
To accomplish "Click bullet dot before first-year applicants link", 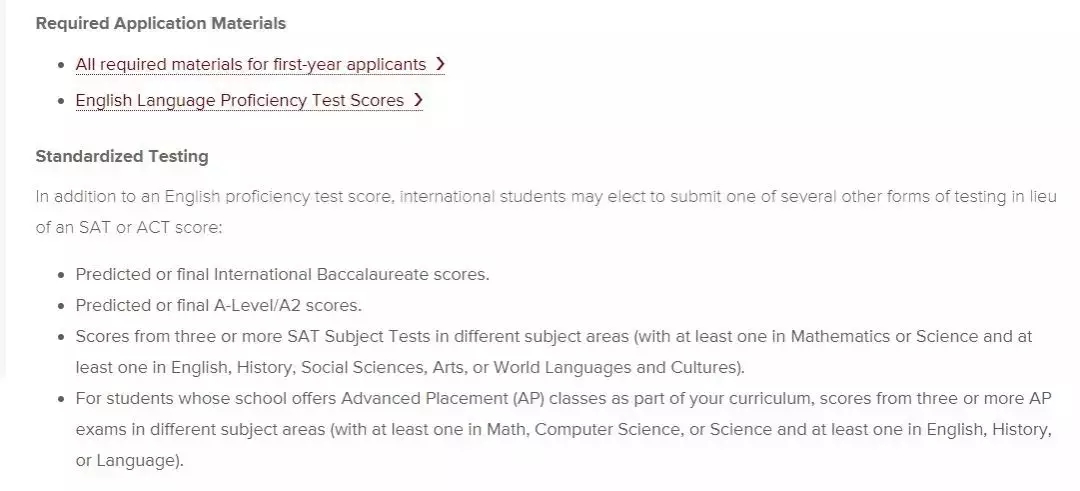I will click(62, 65).
